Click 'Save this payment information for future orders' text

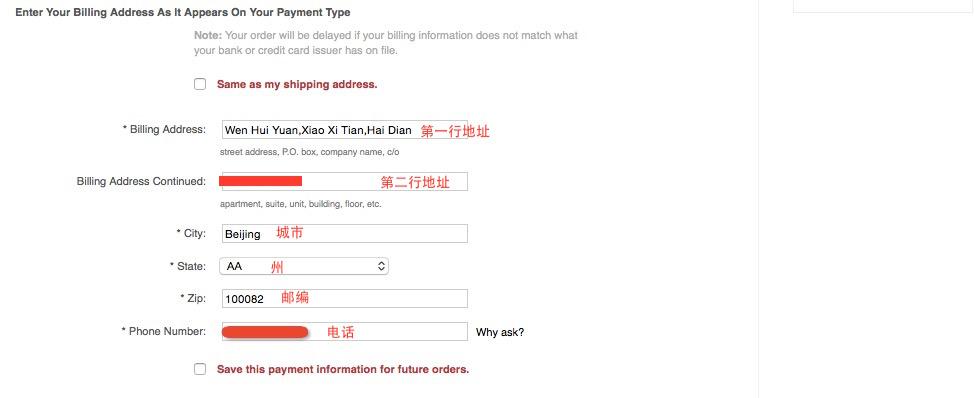pos(343,369)
